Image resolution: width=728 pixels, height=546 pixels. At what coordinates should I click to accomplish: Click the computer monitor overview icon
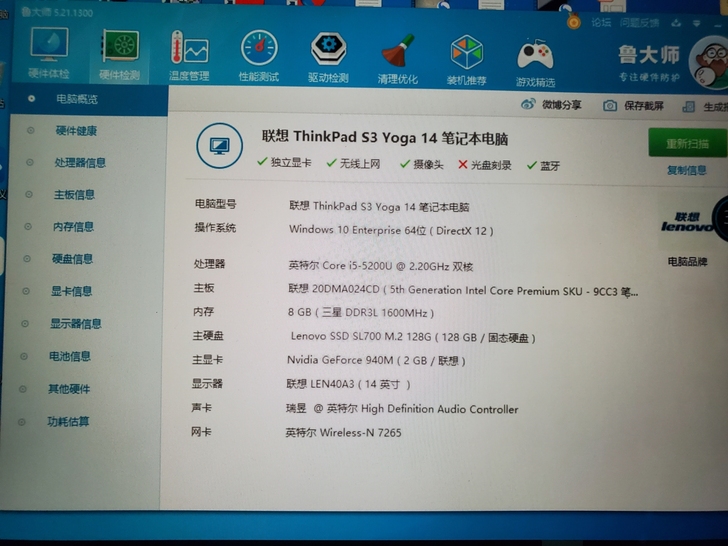click(x=219, y=145)
